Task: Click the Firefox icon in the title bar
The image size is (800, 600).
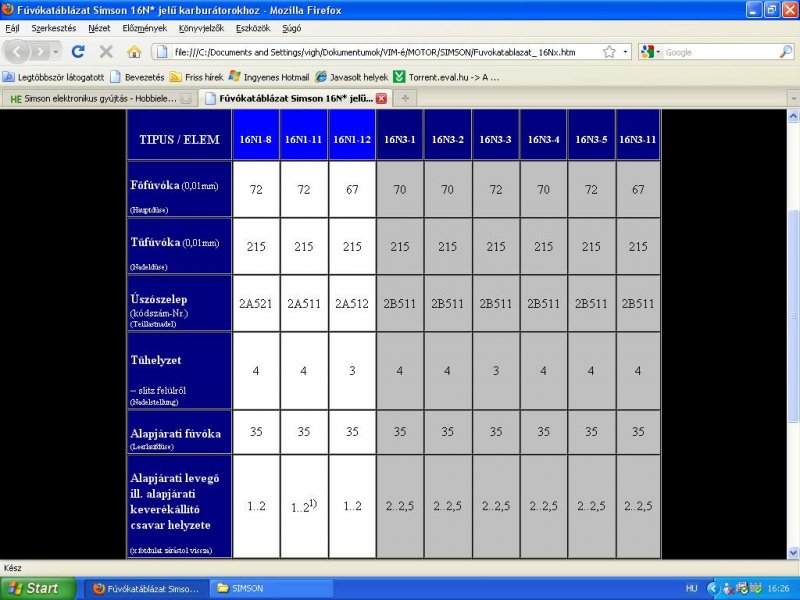Action: coord(8,9)
